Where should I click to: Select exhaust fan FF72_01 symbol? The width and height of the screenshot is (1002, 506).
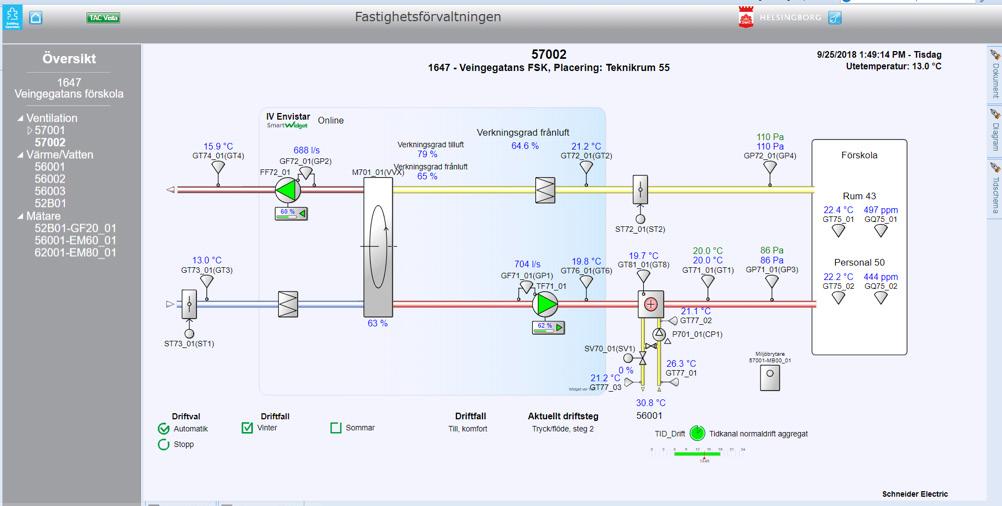click(x=287, y=190)
